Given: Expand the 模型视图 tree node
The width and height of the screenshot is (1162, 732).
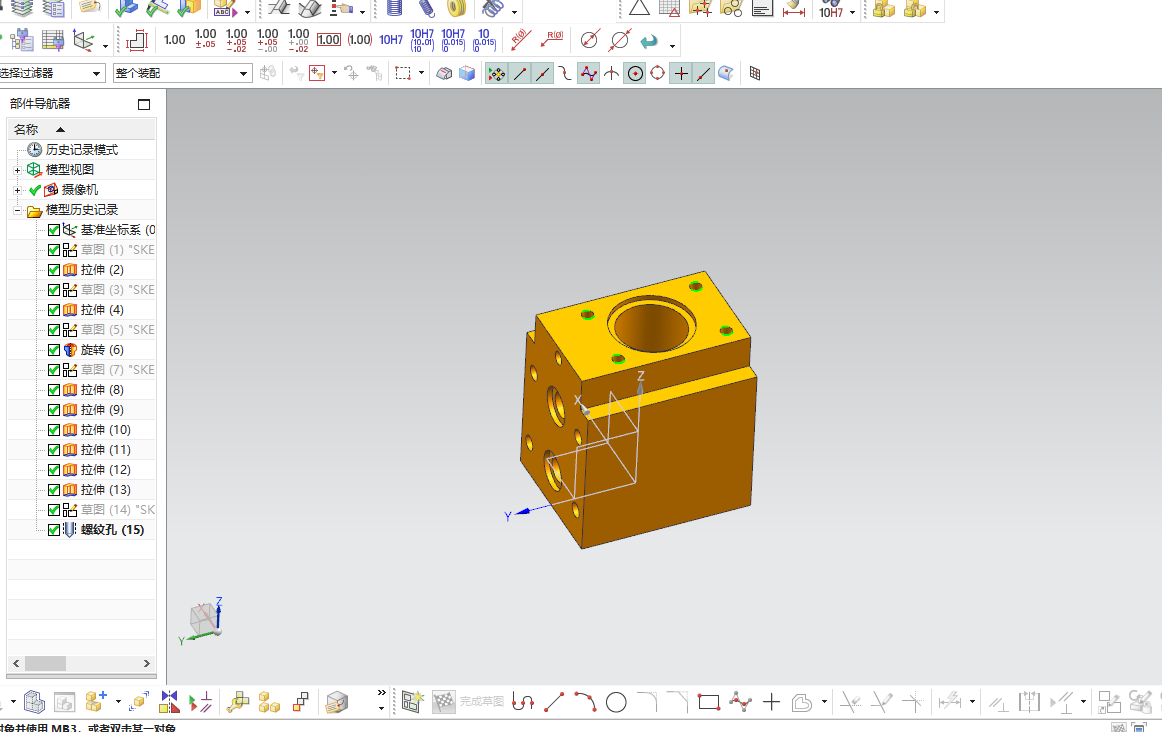Looking at the screenshot, I should tap(17, 170).
